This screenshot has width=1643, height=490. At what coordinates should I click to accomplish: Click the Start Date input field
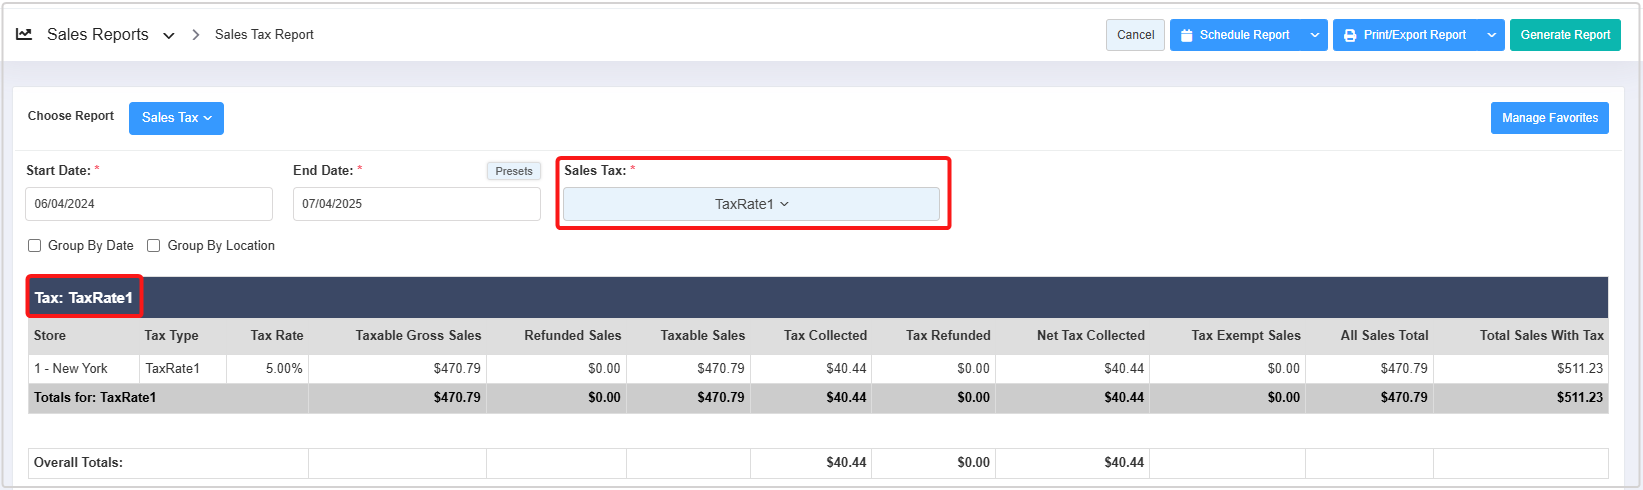click(x=149, y=204)
